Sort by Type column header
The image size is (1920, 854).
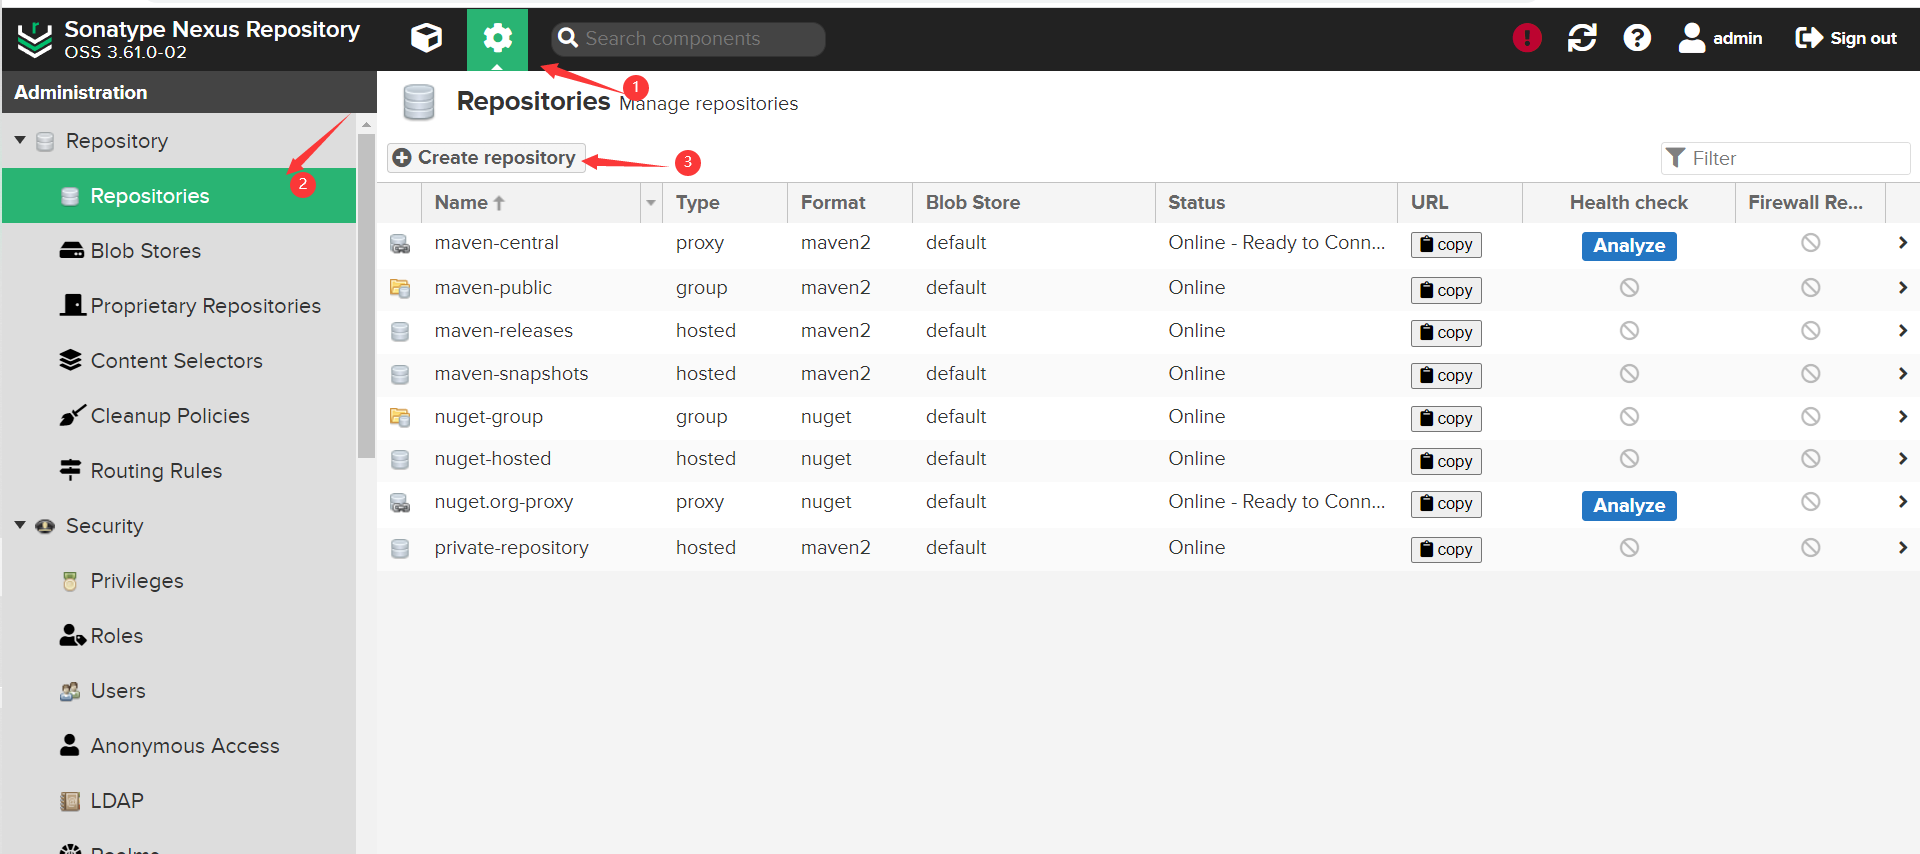(725, 203)
